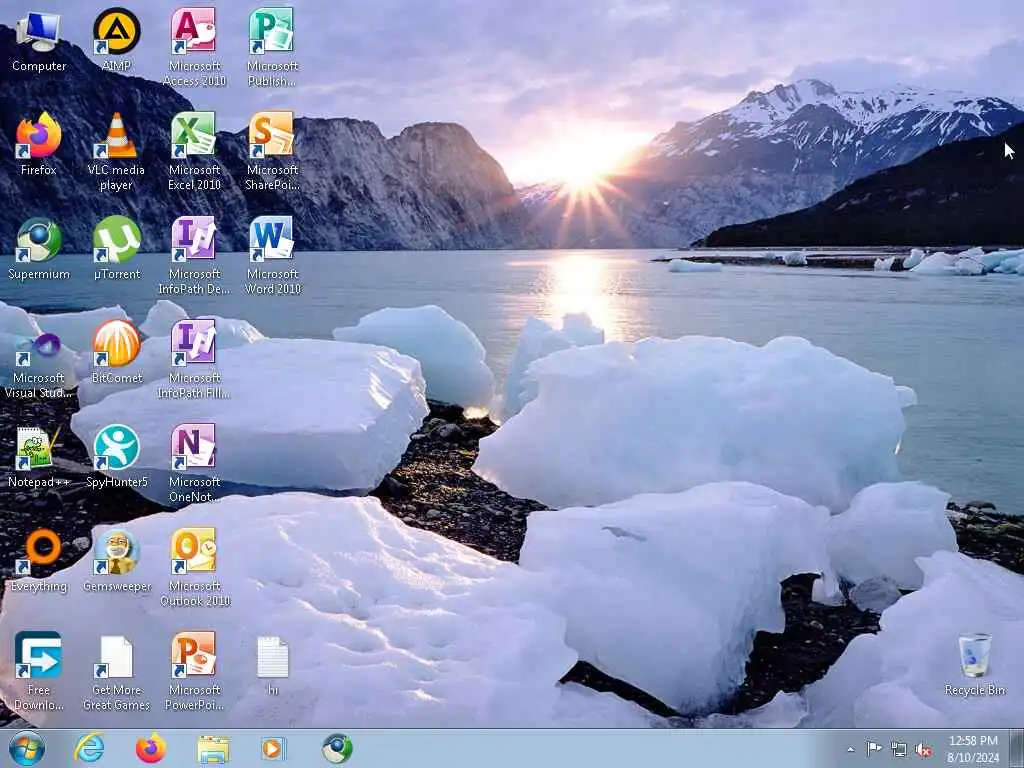
Task: Open the clock showing 12:58 PM
Action: pos(973,749)
